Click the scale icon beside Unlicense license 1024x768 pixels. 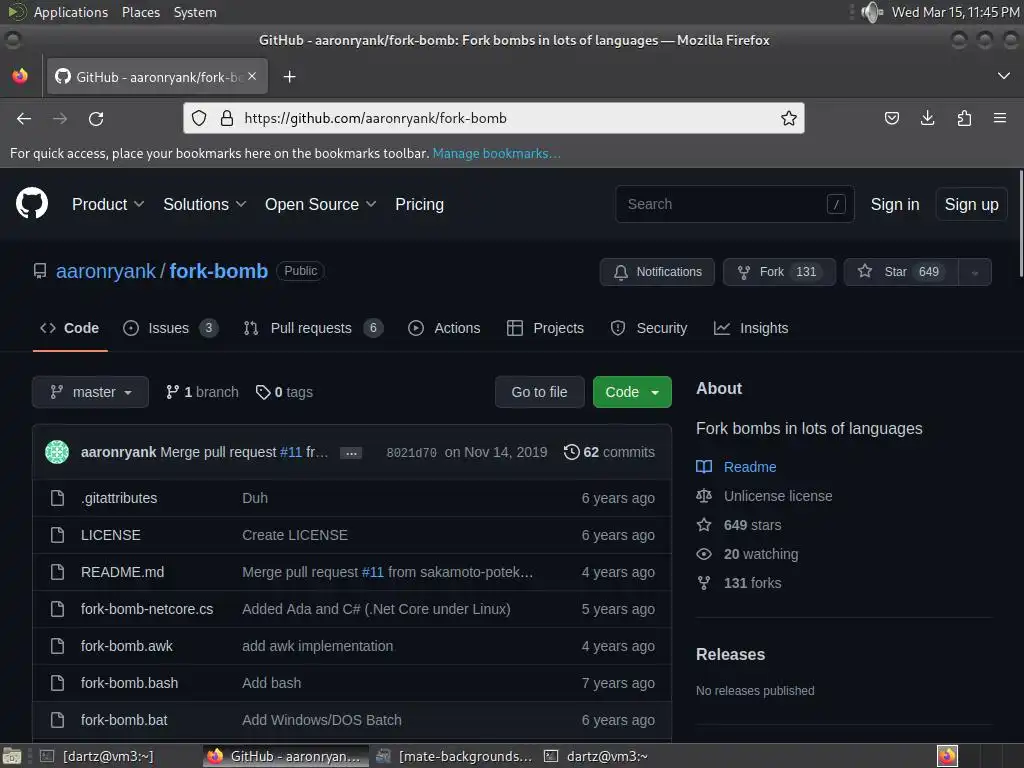click(704, 496)
